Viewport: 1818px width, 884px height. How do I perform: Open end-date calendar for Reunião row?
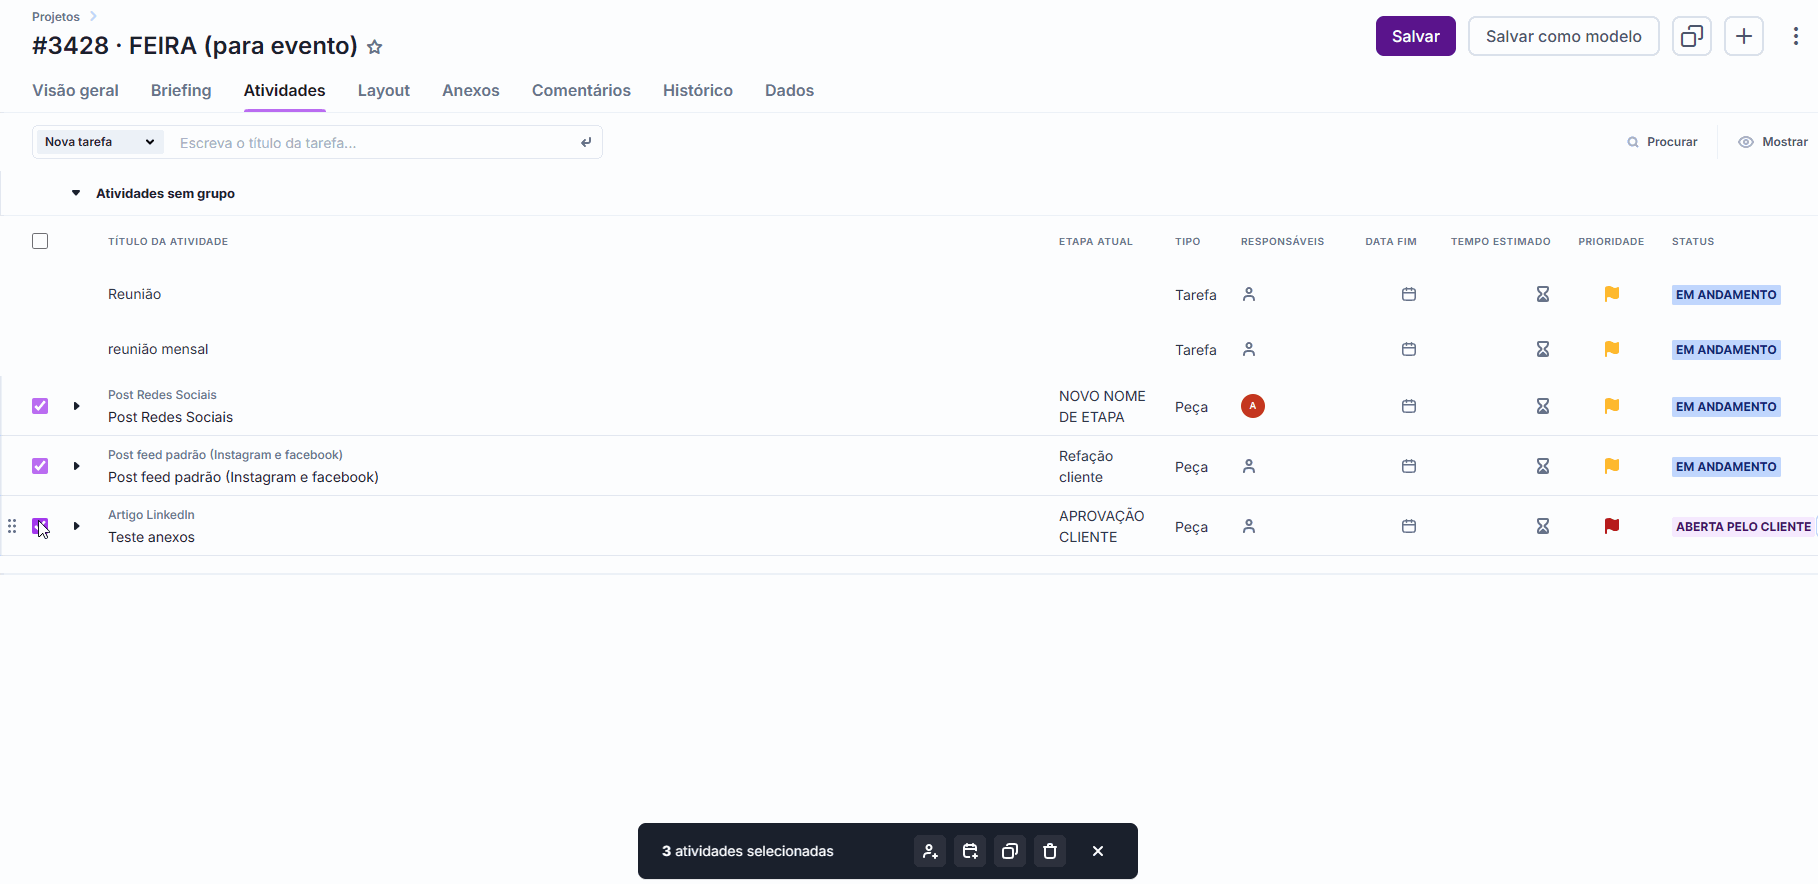[x=1409, y=294]
